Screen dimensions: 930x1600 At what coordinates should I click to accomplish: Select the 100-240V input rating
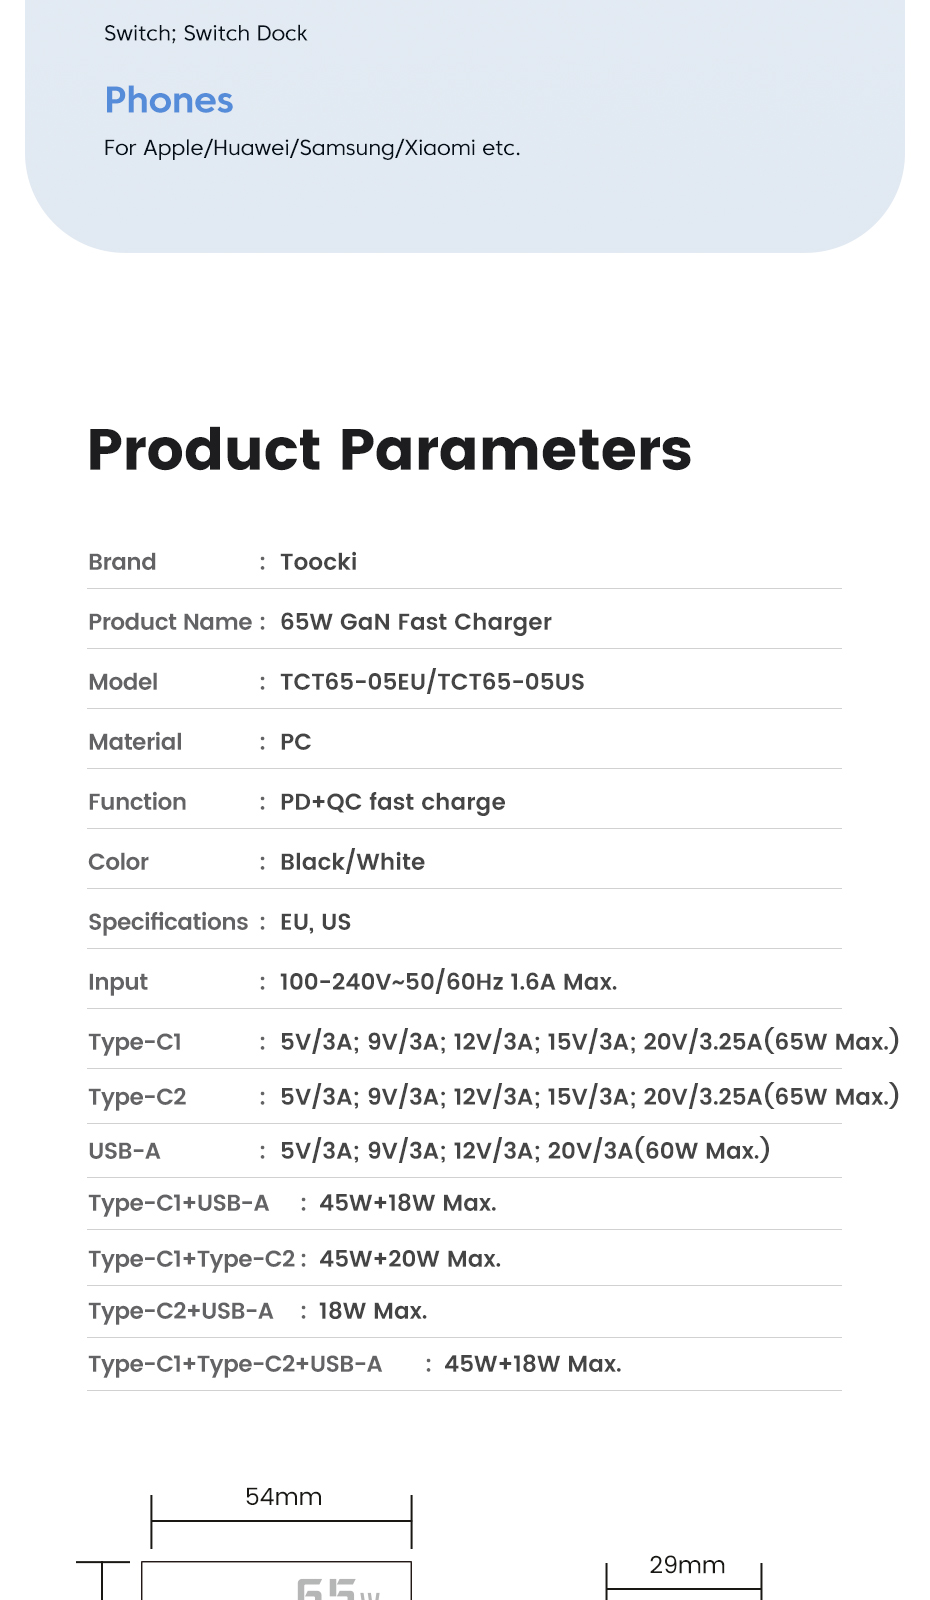click(448, 982)
